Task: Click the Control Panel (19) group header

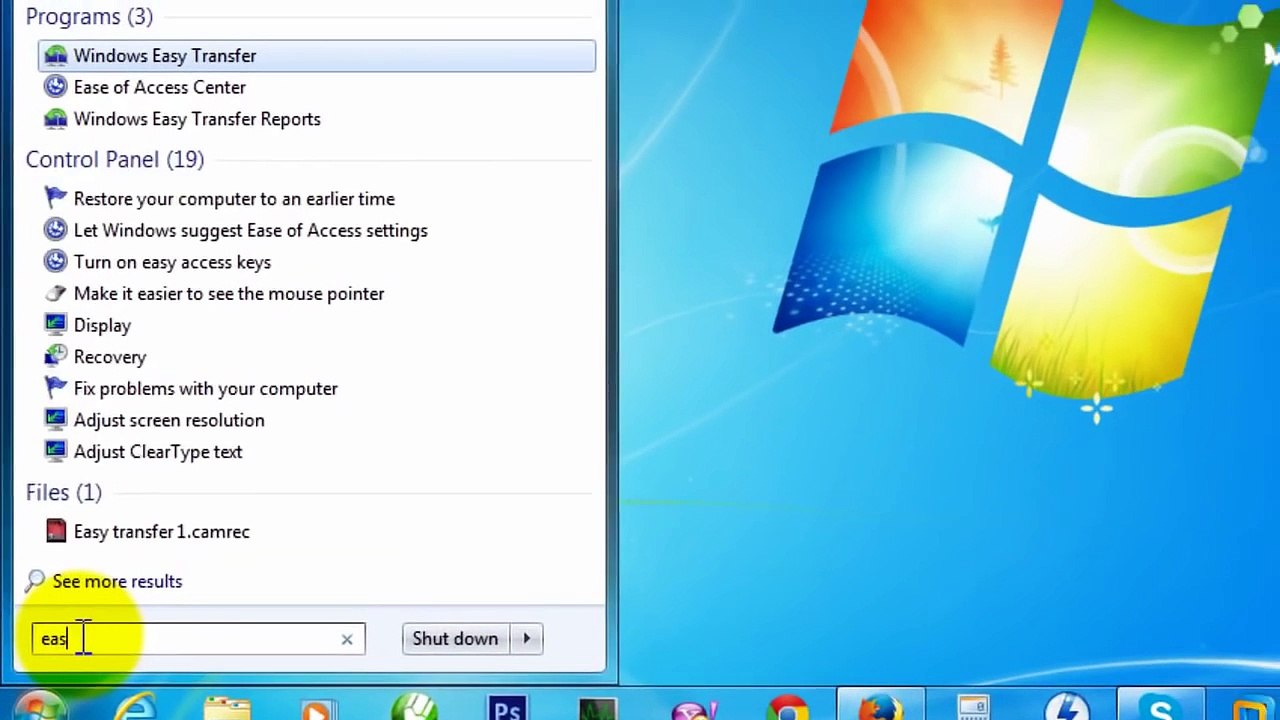Action: (x=115, y=160)
